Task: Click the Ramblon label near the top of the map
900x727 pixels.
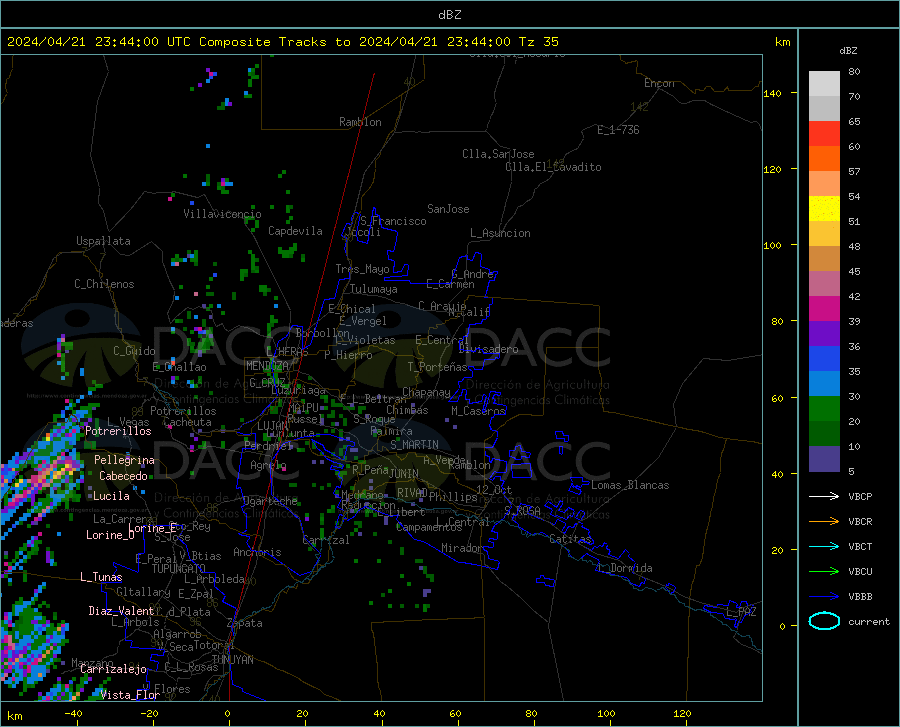Action: click(x=360, y=122)
